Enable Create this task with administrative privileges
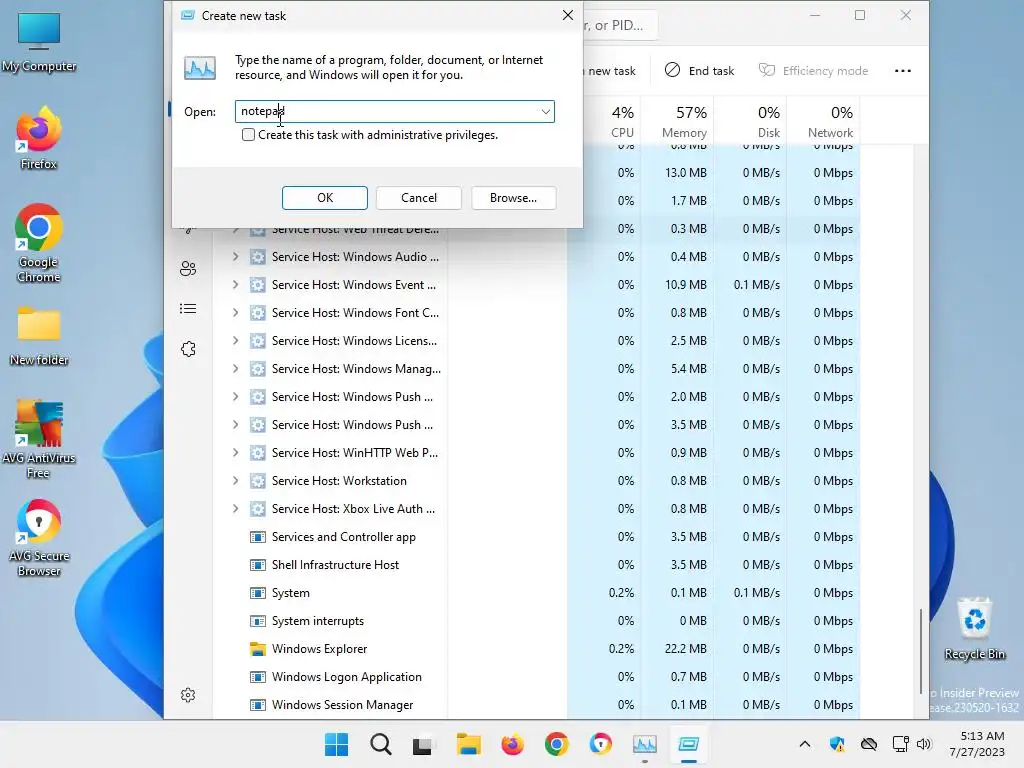This screenshot has height=768, width=1024. 248,135
